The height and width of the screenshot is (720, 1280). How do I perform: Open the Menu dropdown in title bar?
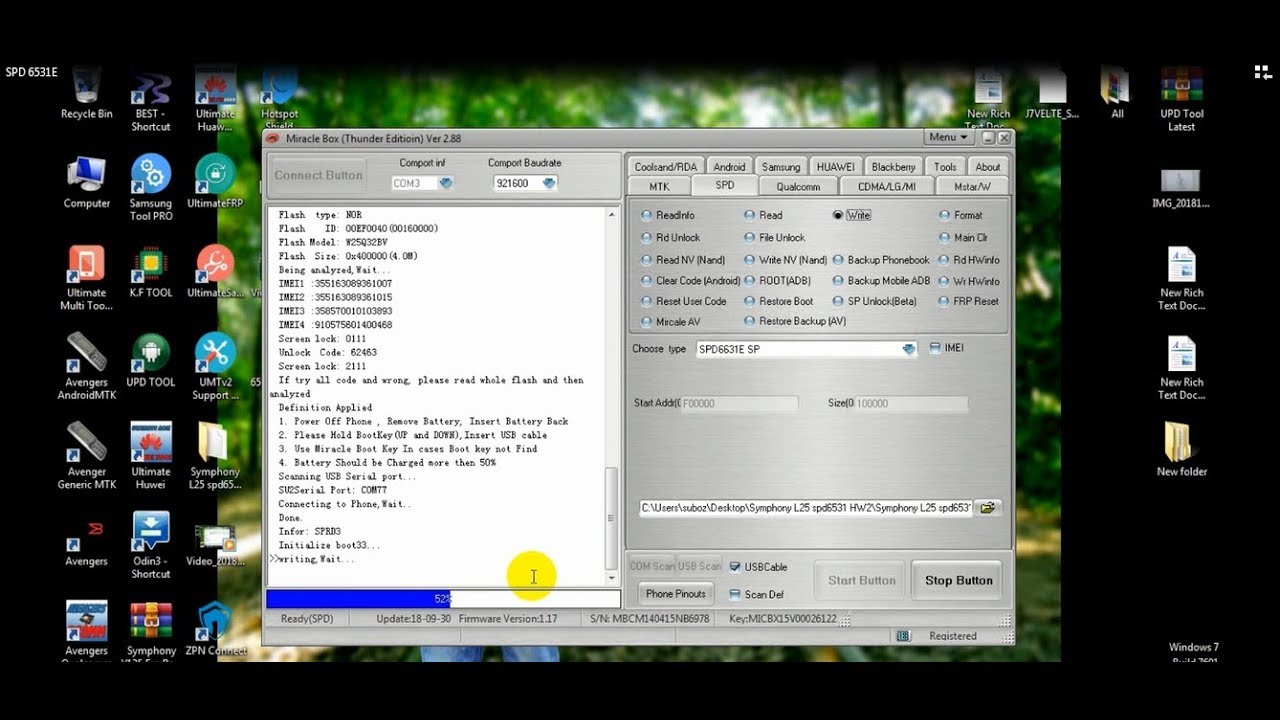pyautogui.click(x=949, y=137)
